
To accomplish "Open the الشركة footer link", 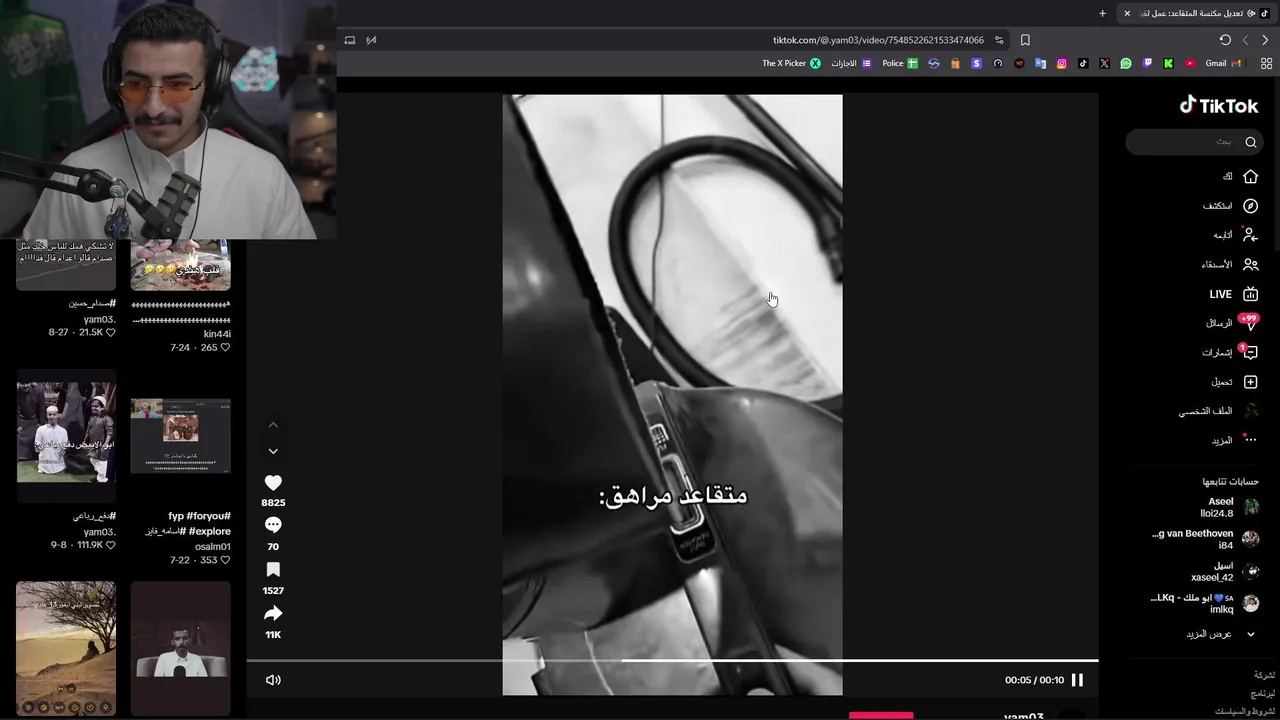I will point(1265,675).
